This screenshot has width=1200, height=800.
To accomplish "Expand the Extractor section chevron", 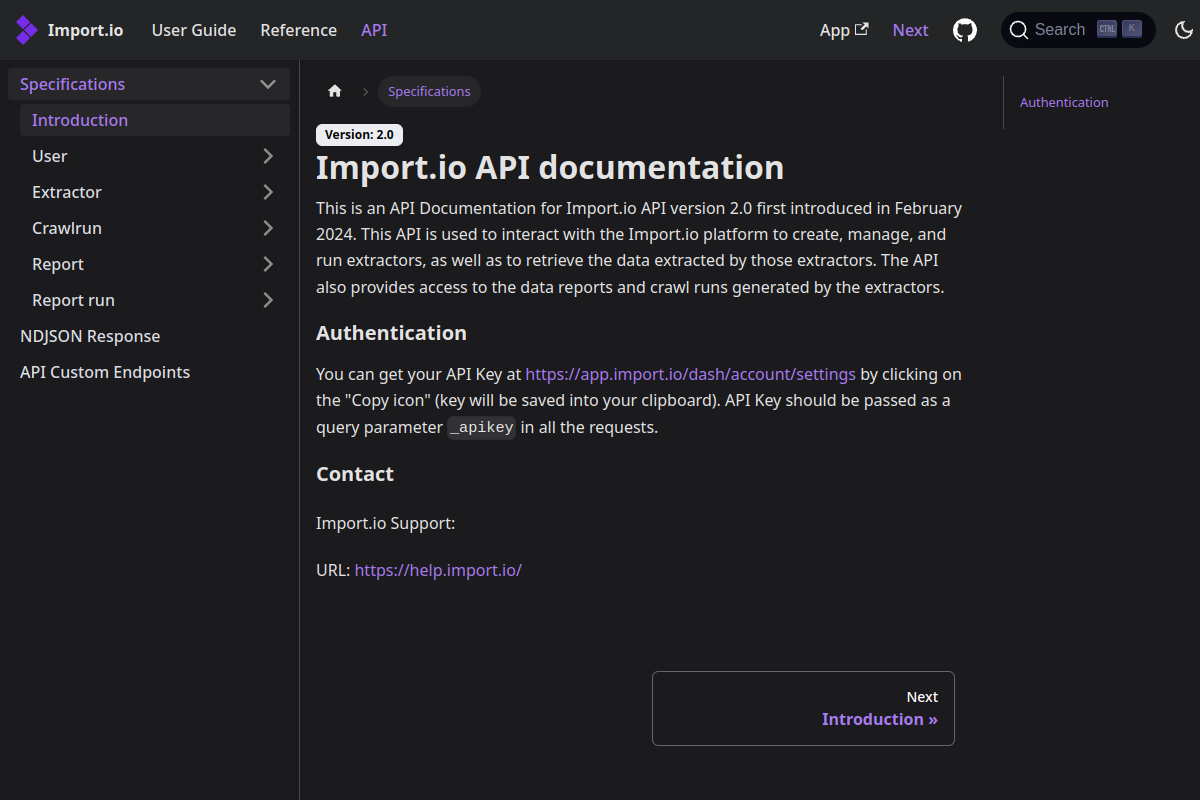I will (268, 192).
